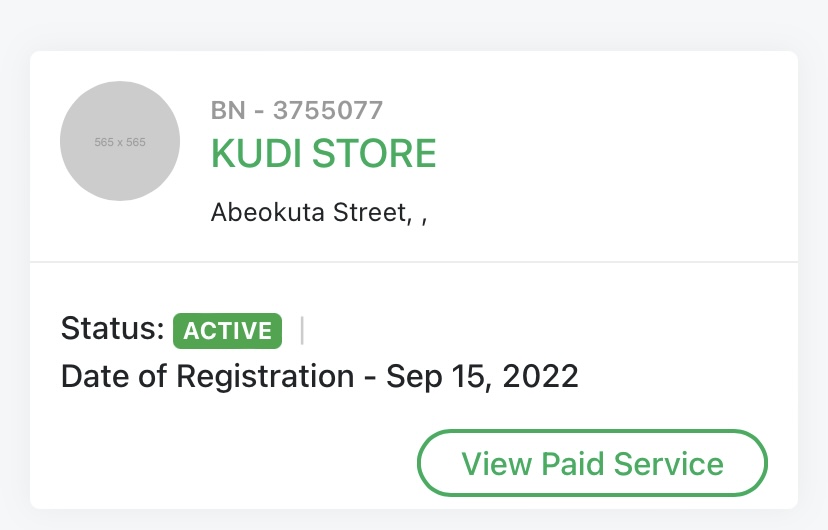Click the word "Street" in the address

point(370,213)
